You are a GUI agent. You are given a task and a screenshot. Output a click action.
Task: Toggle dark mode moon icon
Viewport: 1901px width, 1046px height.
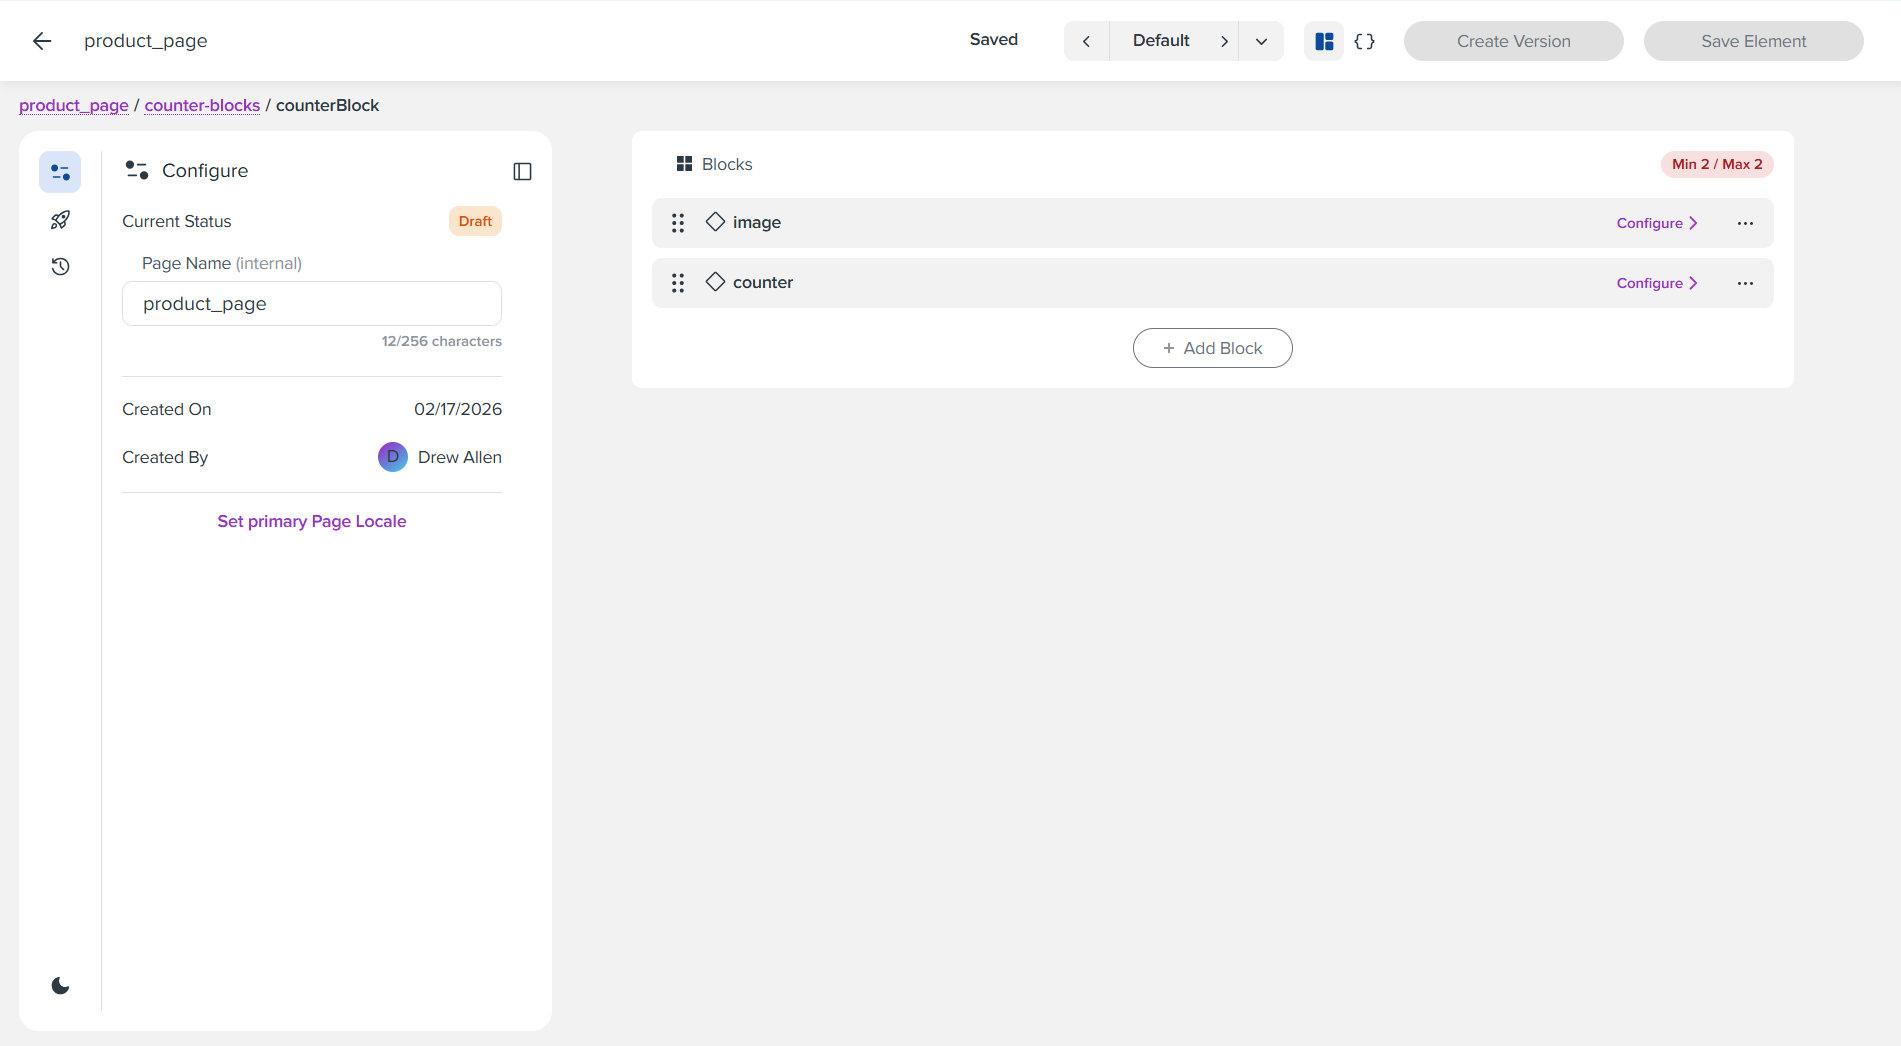[60, 986]
